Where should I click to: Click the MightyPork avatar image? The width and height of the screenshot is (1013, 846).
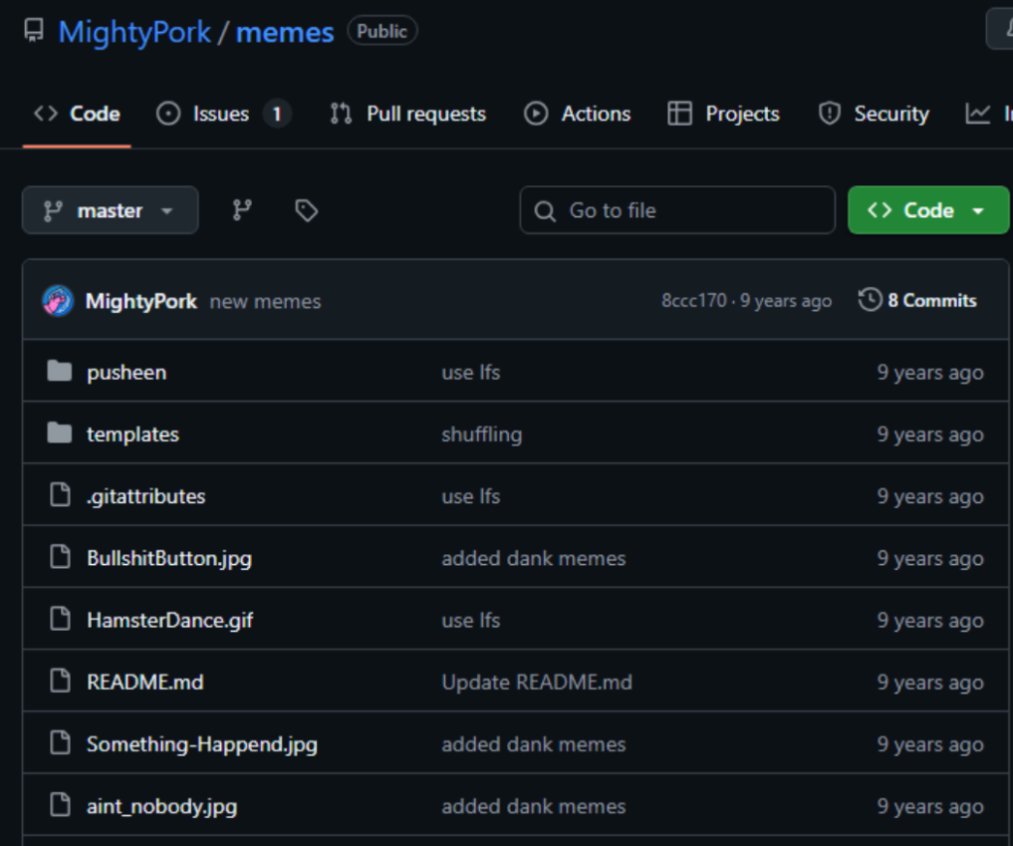coord(57,301)
